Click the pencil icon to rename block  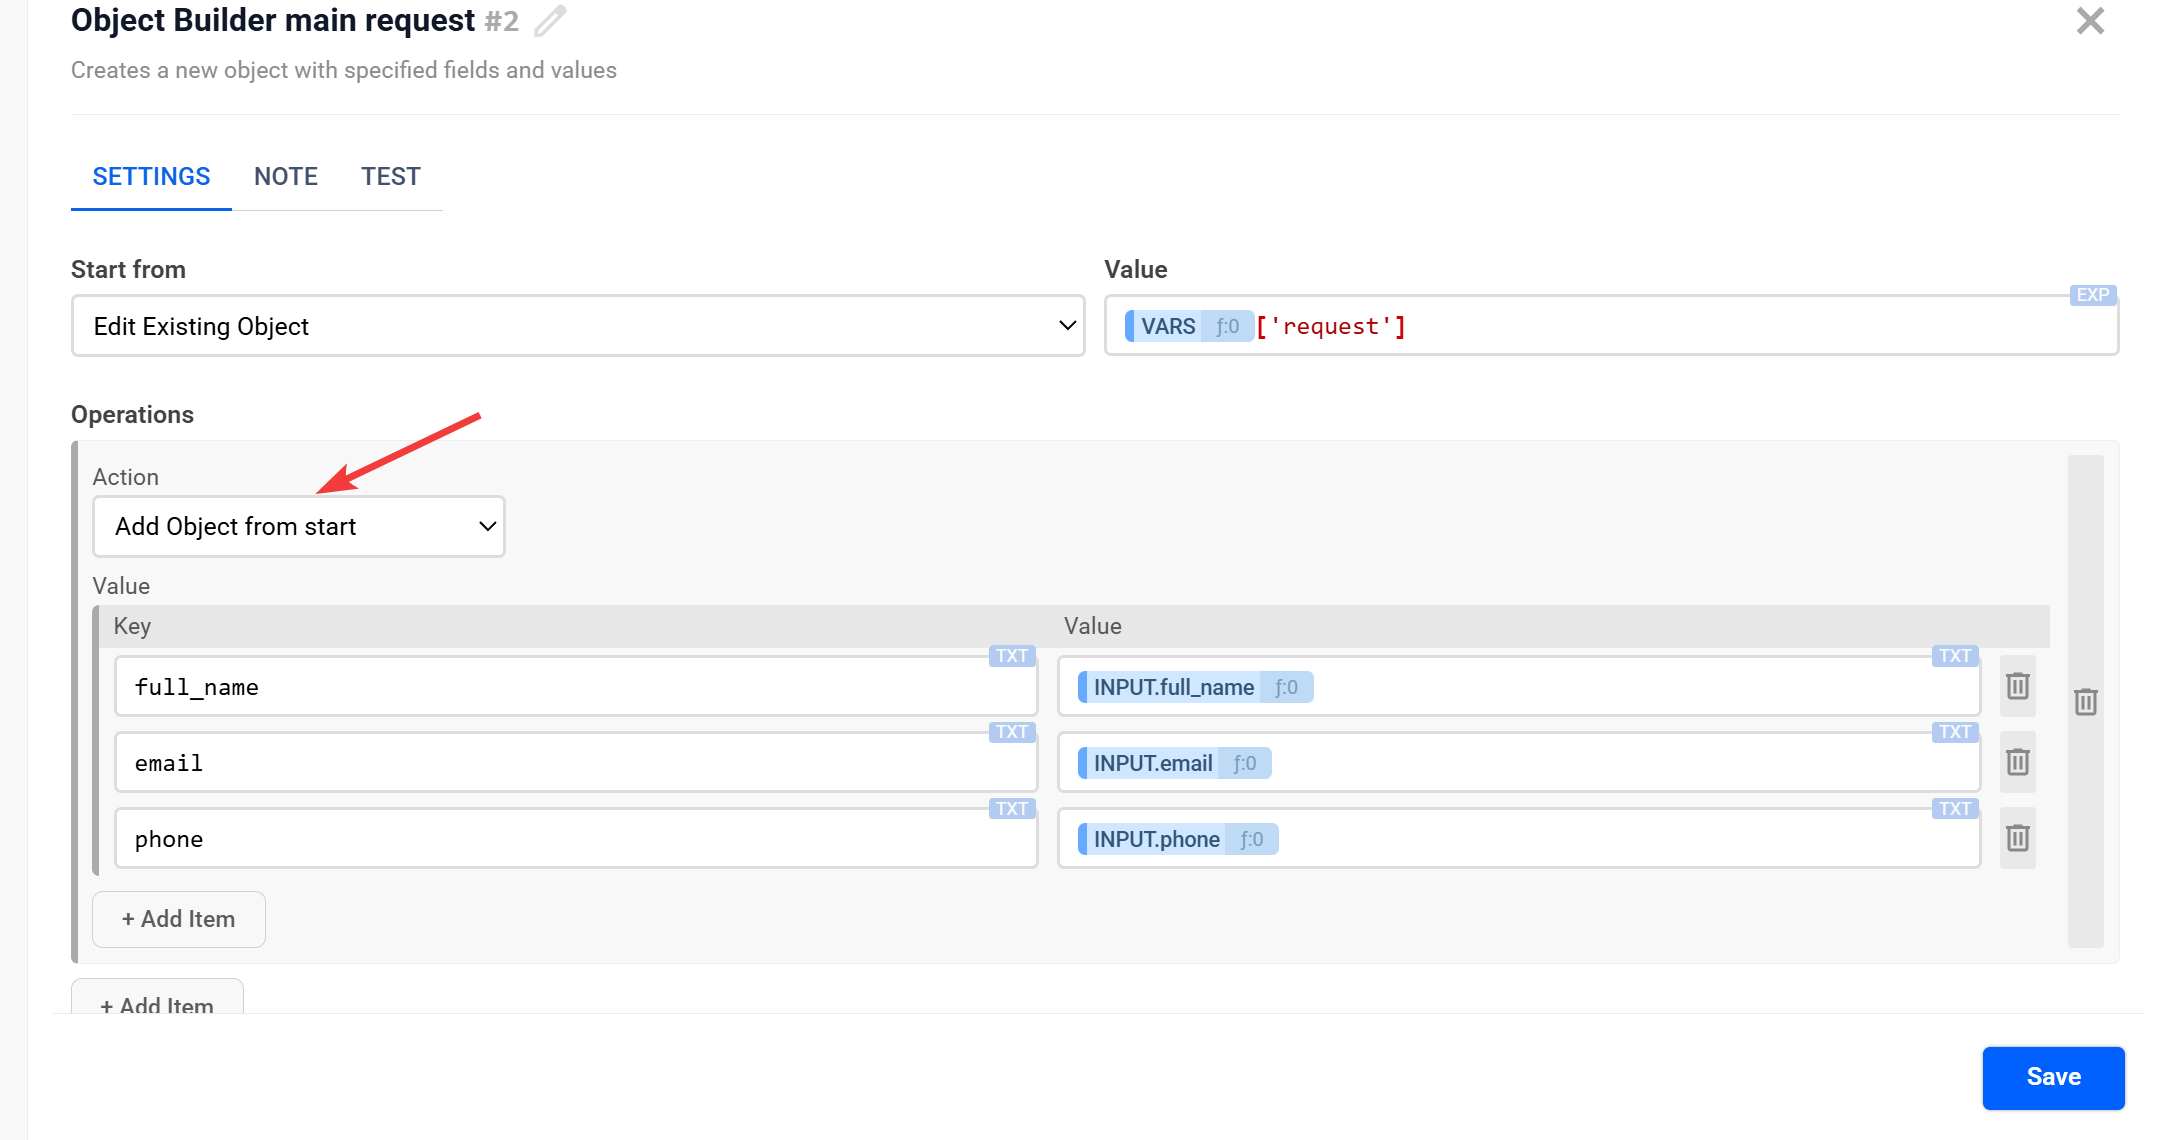coord(550,21)
